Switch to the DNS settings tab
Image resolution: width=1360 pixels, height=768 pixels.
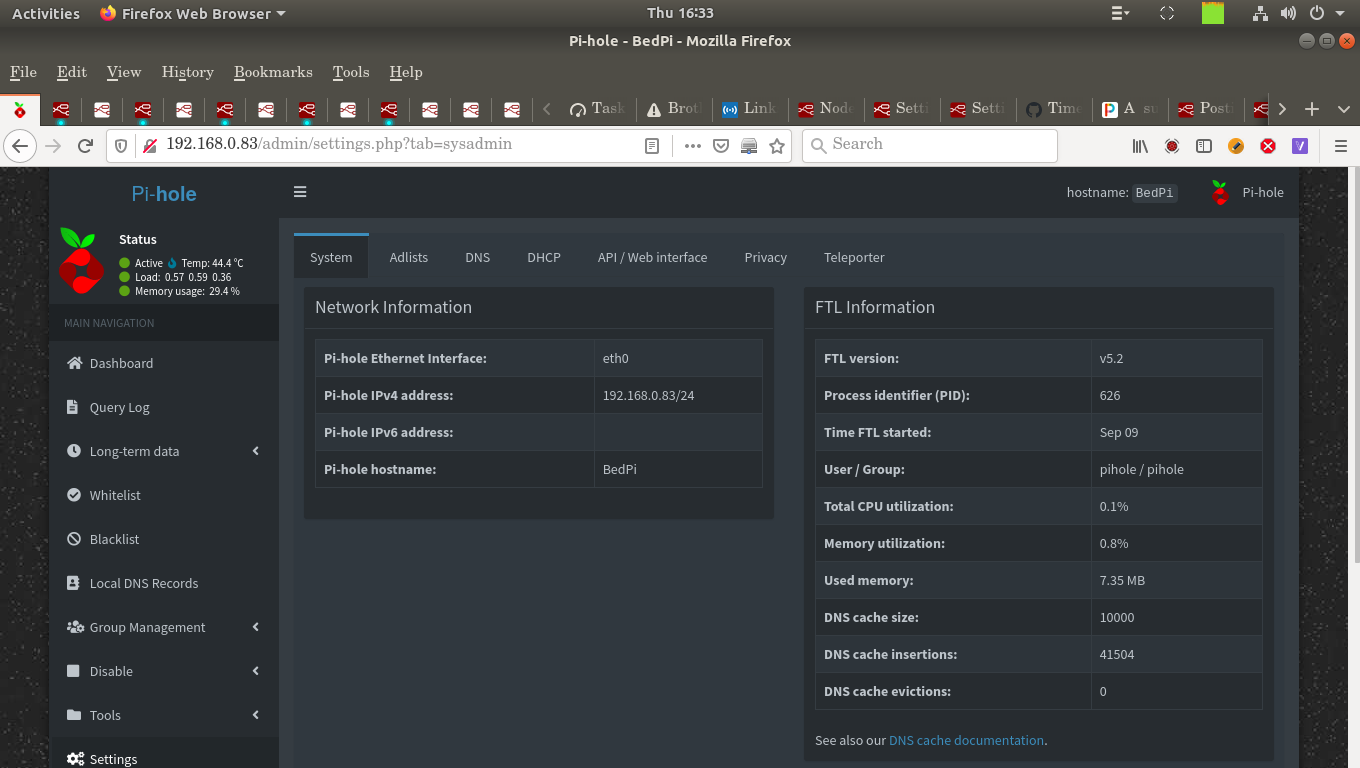tap(478, 257)
